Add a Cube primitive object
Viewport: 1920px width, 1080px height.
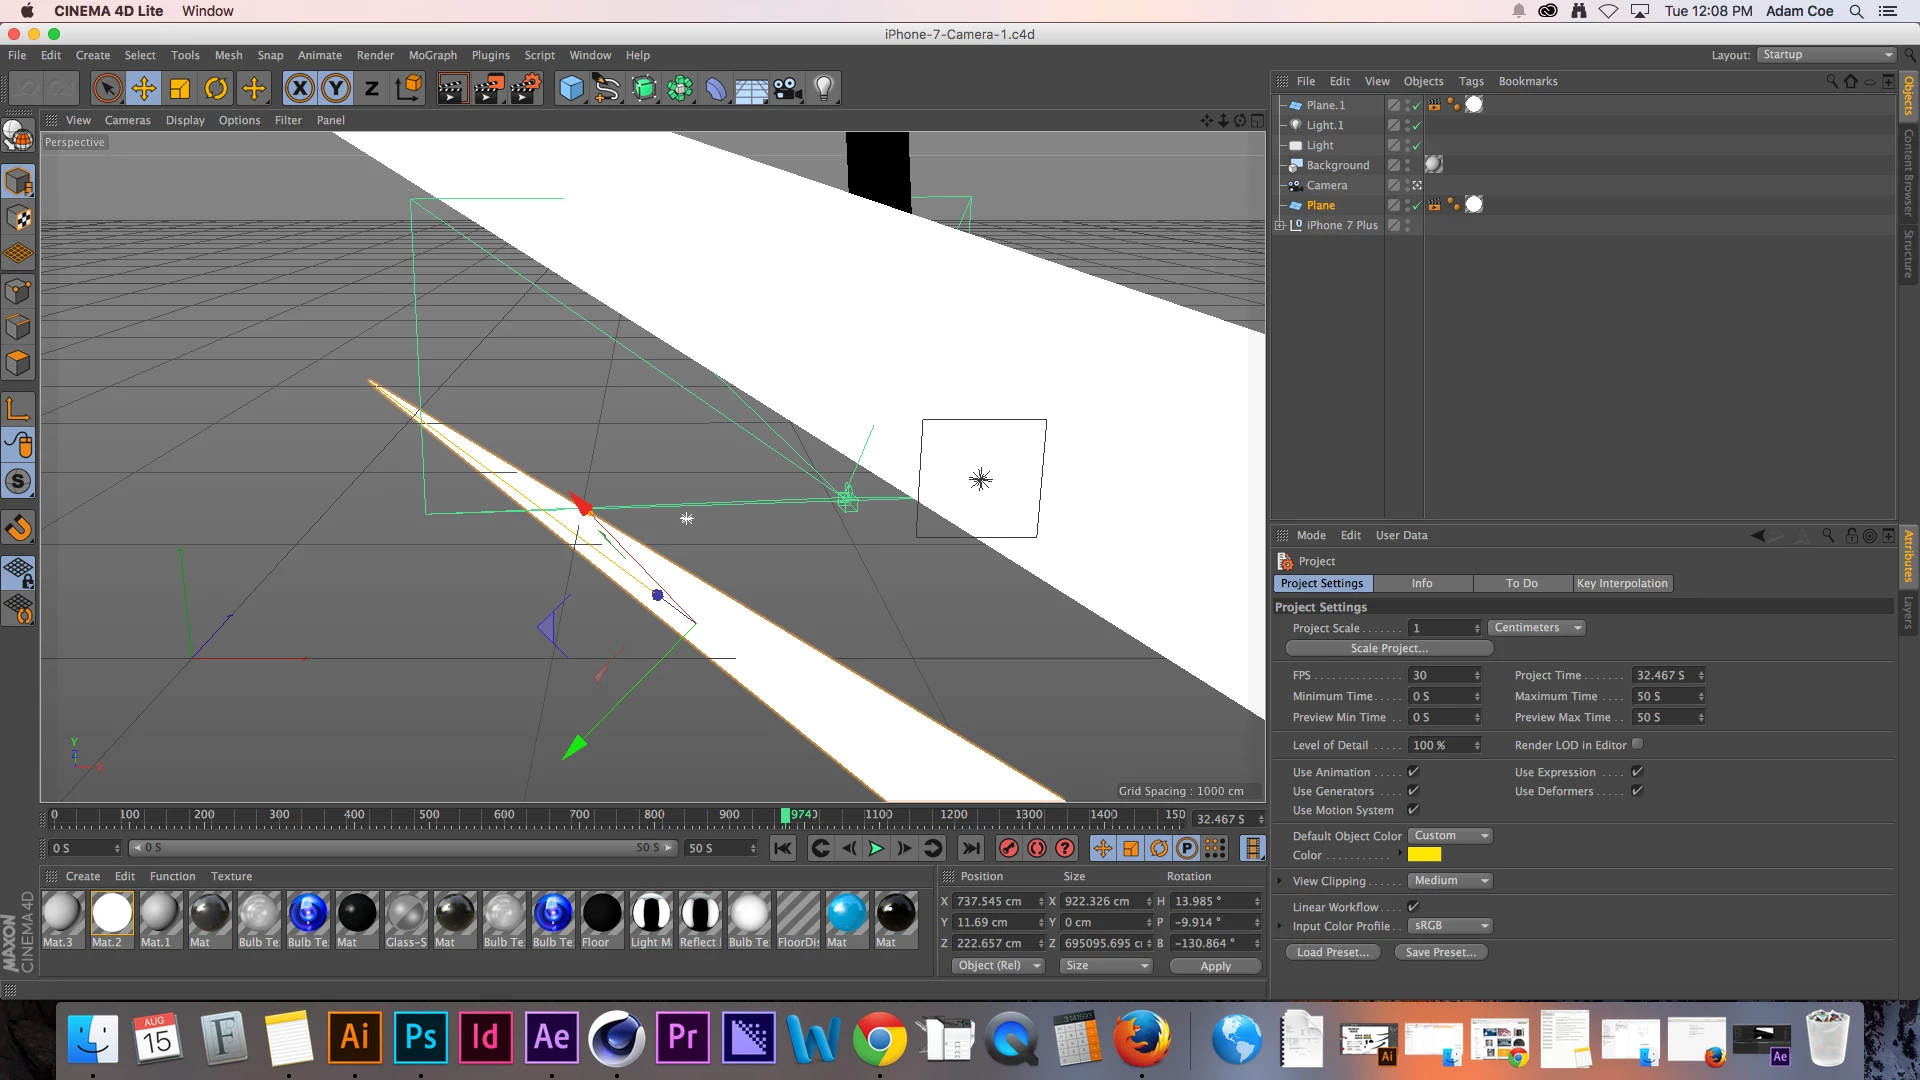(571, 89)
